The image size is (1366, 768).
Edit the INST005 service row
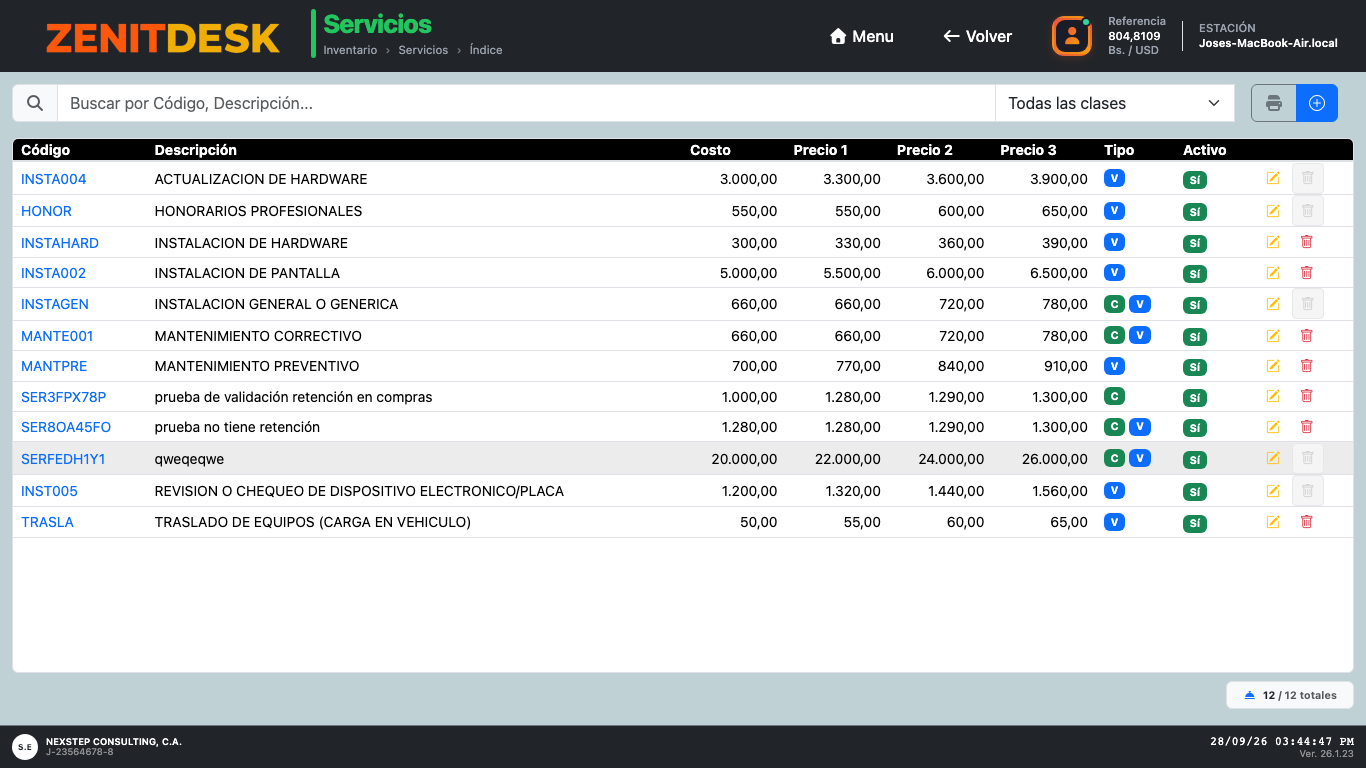click(x=1273, y=491)
